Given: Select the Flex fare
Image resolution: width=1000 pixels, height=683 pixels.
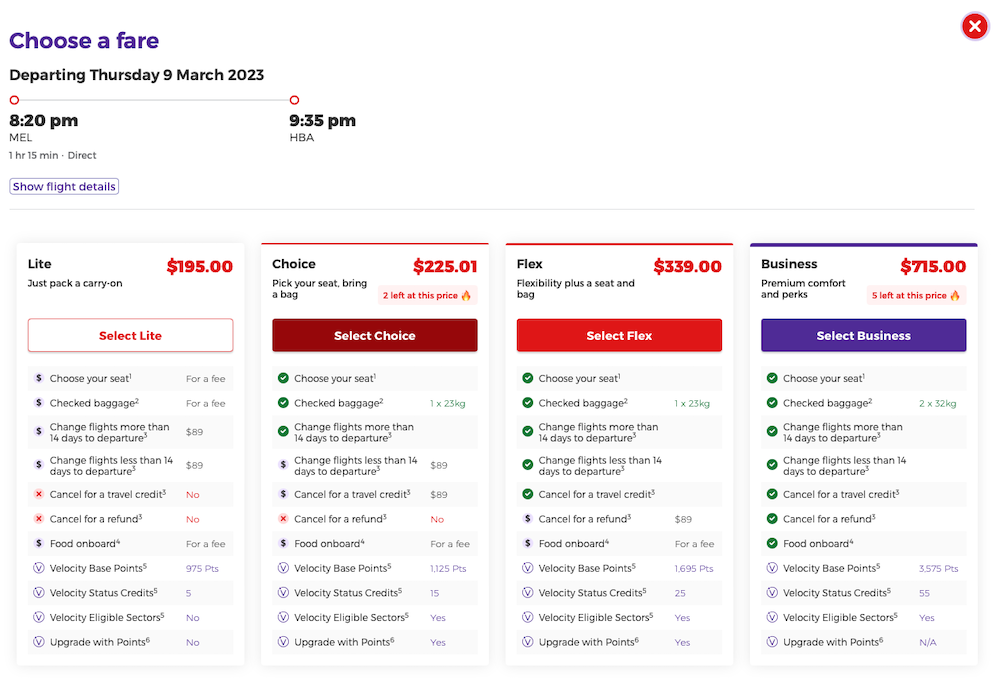Looking at the screenshot, I should pyautogui.click(x=618, y=335).
